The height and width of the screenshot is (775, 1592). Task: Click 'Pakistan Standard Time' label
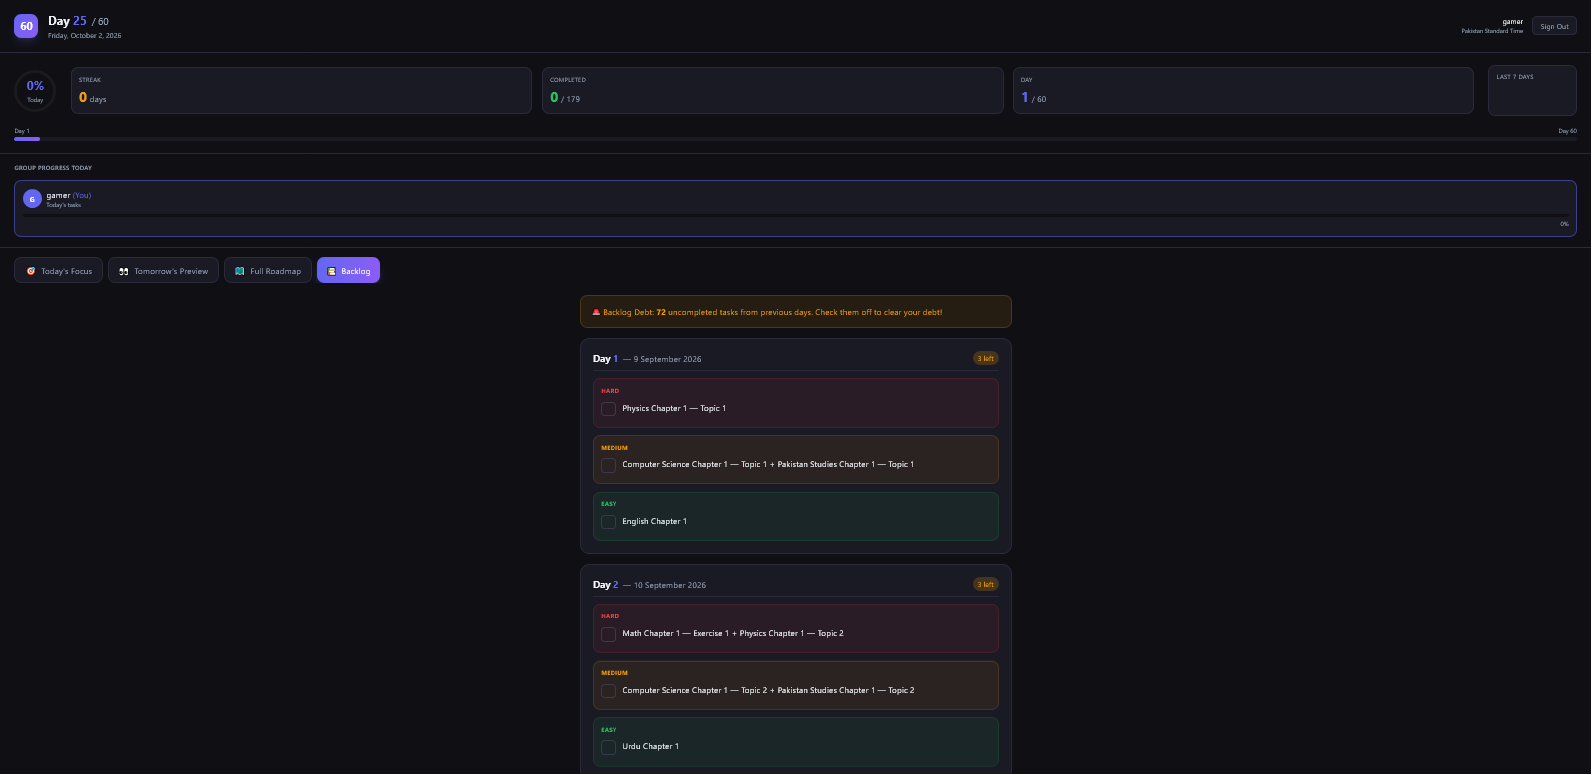coord(1492,31)
